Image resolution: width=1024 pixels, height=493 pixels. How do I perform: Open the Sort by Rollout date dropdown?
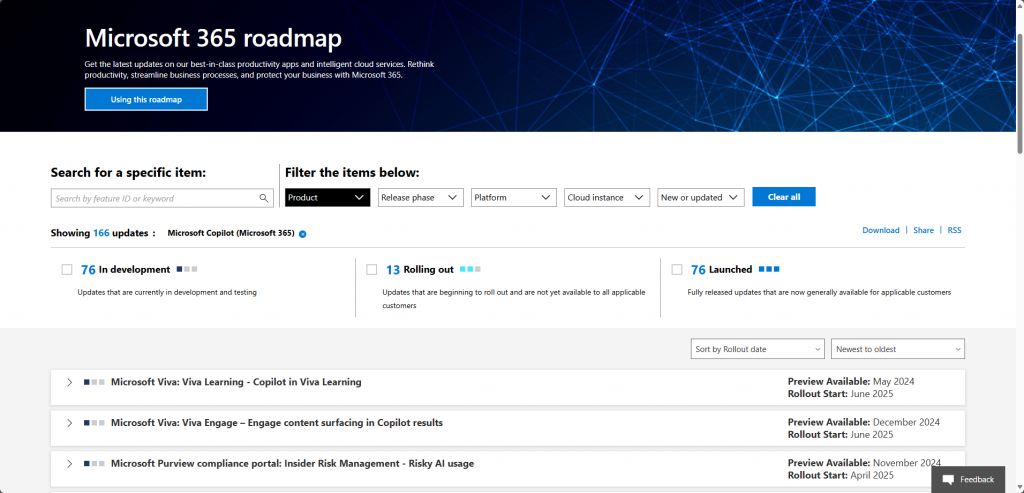click(758, 349)
